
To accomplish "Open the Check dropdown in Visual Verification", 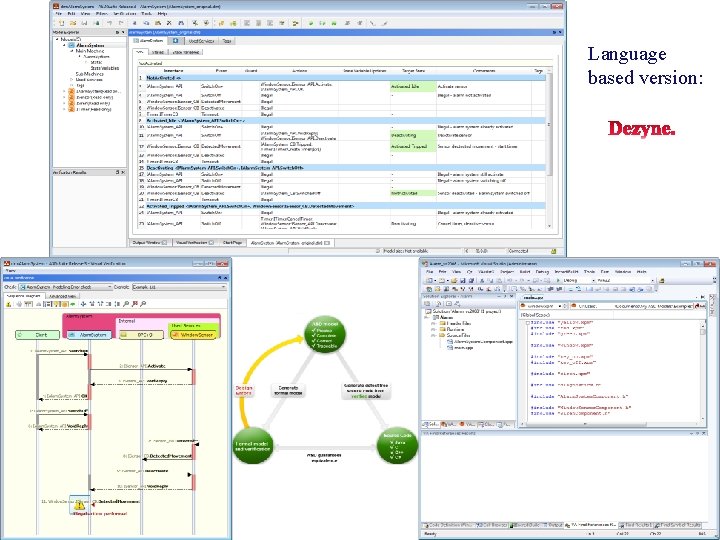I will (x=65, y=287).
